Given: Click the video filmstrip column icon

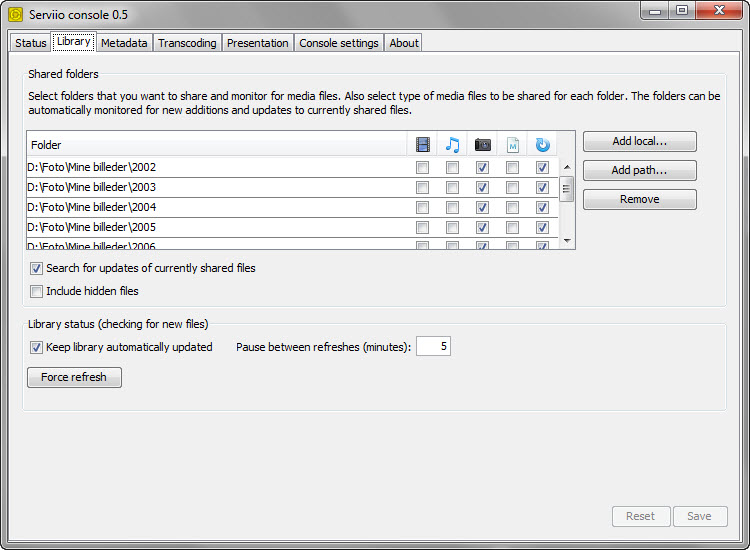Looking at the screenshot, I should pyautogui.click(x=422, y=145).
